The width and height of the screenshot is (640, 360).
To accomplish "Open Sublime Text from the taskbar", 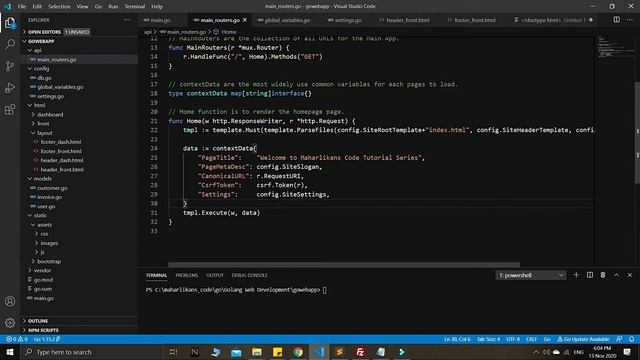I will click(339, 352).
